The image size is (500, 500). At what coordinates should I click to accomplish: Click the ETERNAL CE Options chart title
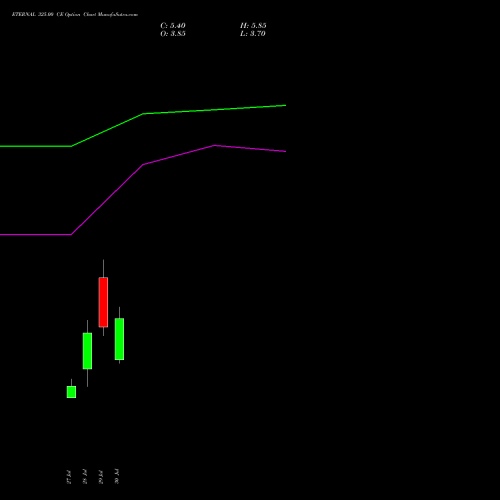point(75,14)
